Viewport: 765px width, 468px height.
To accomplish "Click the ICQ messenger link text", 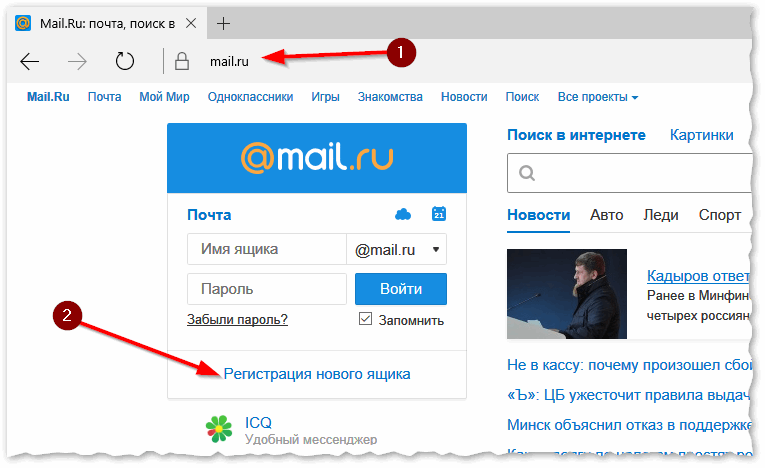I will [258, 423].
